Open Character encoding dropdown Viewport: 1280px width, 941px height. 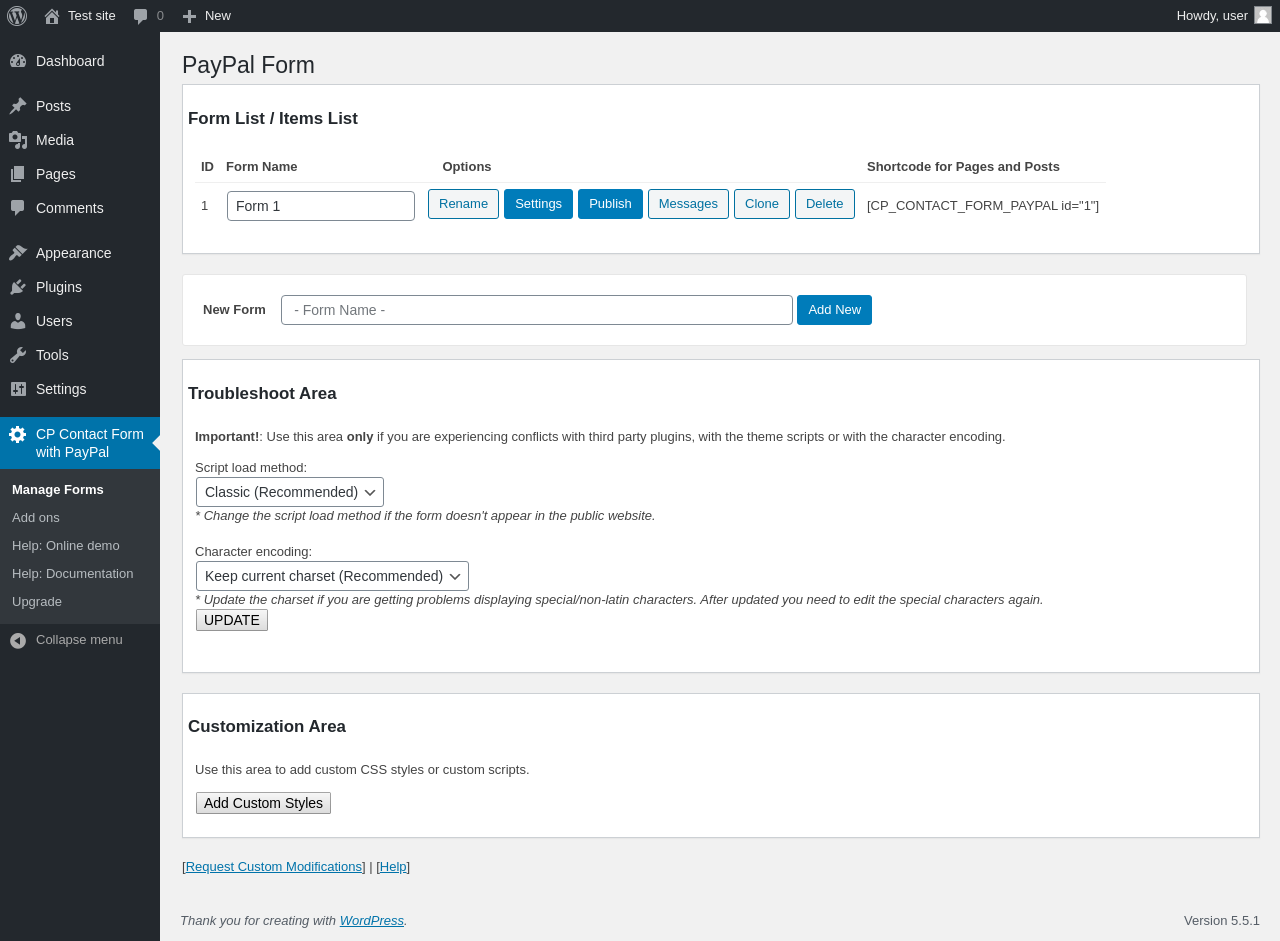click(332, 576)
